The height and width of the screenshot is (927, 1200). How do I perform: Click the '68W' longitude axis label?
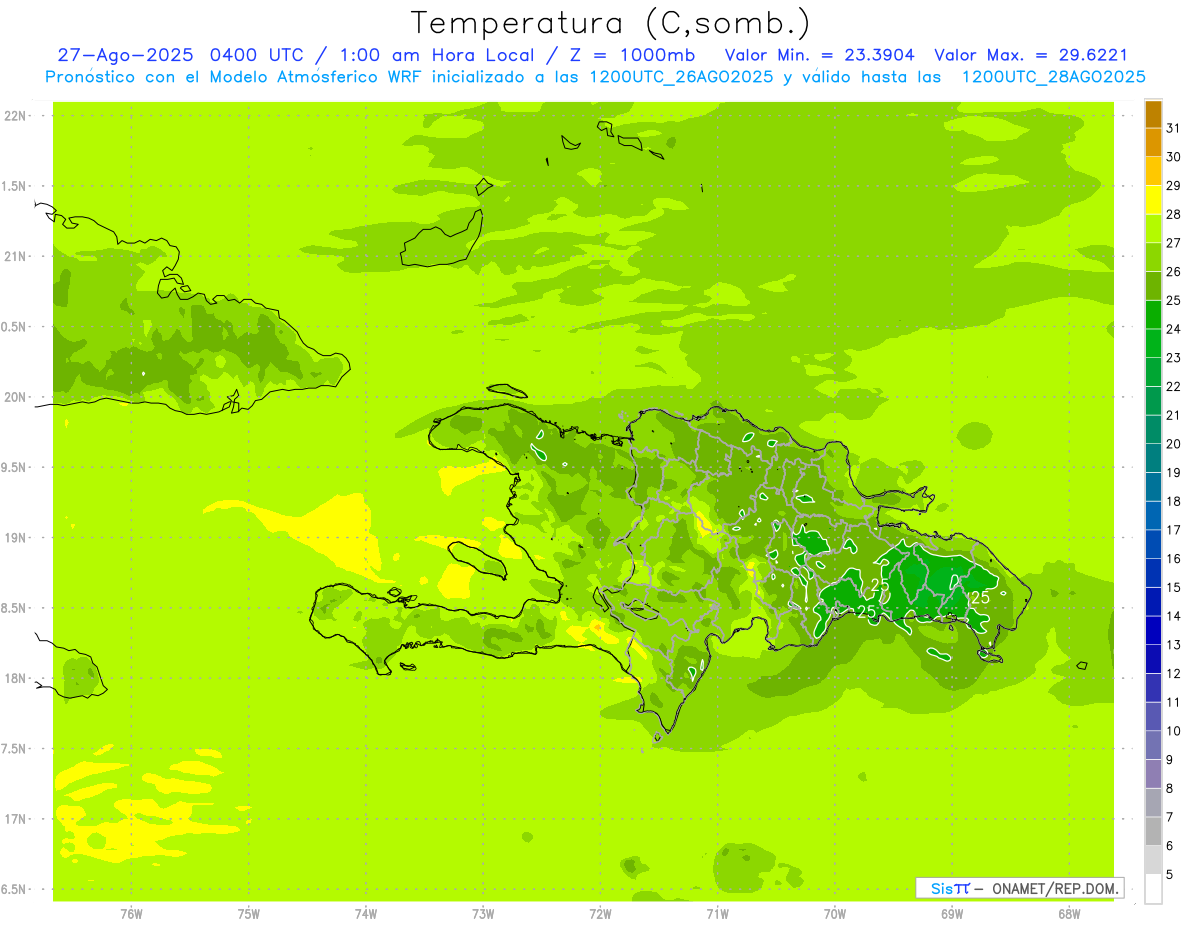point(1069,913)
